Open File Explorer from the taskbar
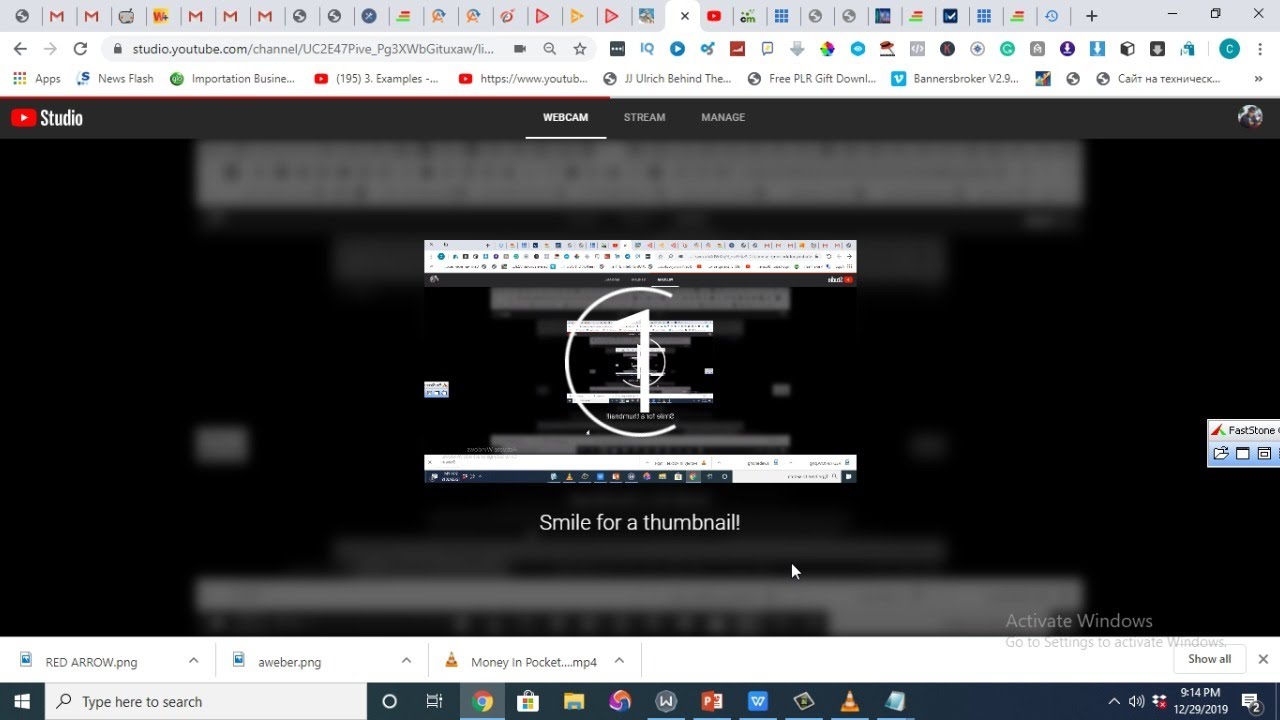Viewport: 1280px width, 720px height. tap(574, 701)
